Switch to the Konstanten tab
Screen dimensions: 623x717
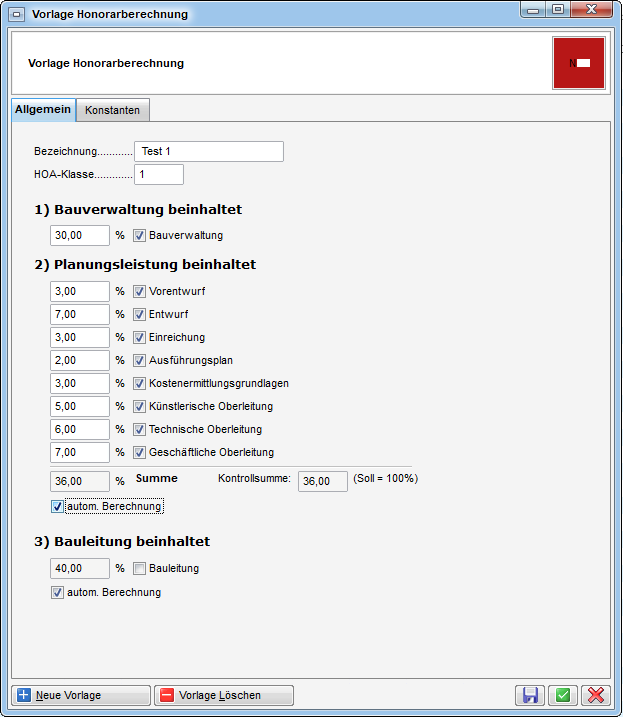(x=113, y=110)
